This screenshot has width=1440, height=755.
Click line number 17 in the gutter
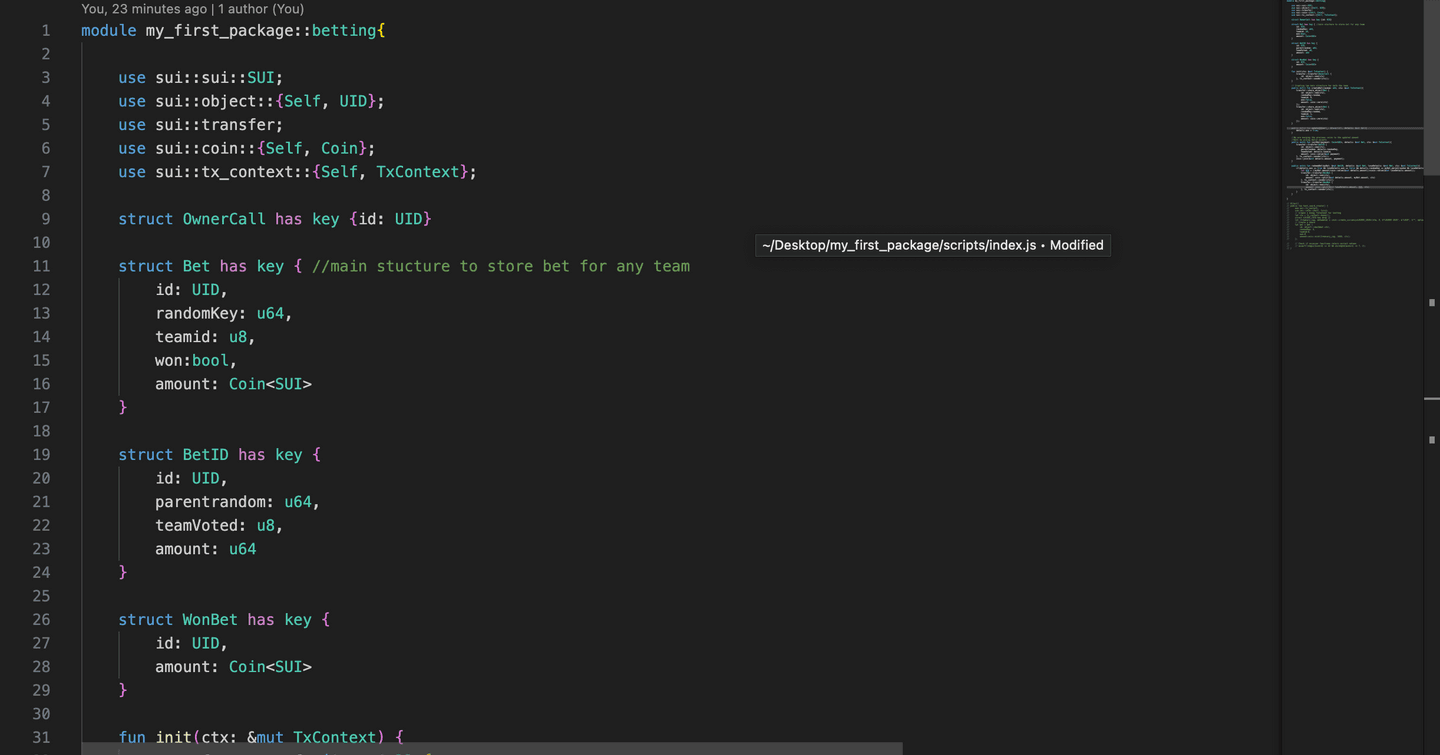(x=41, y=408)
